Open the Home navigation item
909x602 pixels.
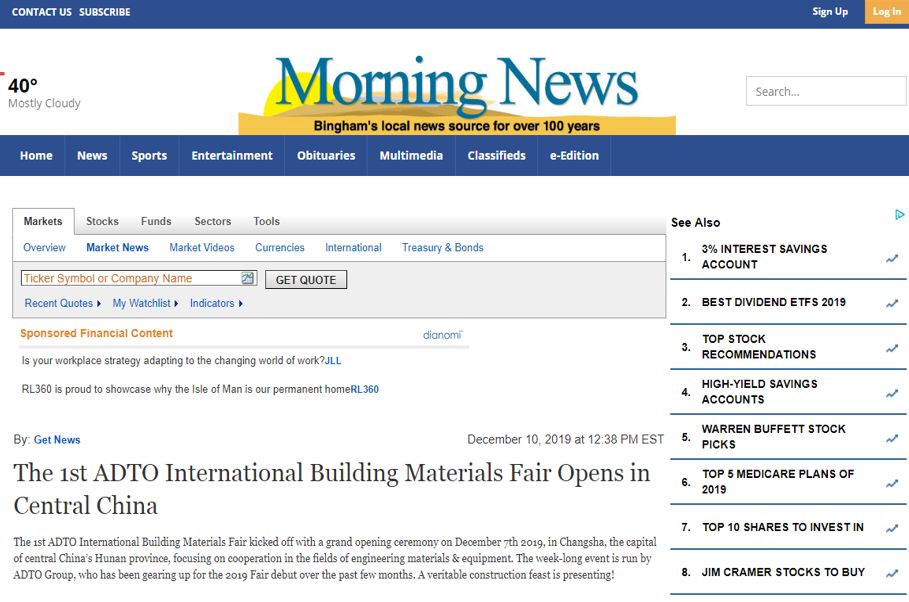36,155
